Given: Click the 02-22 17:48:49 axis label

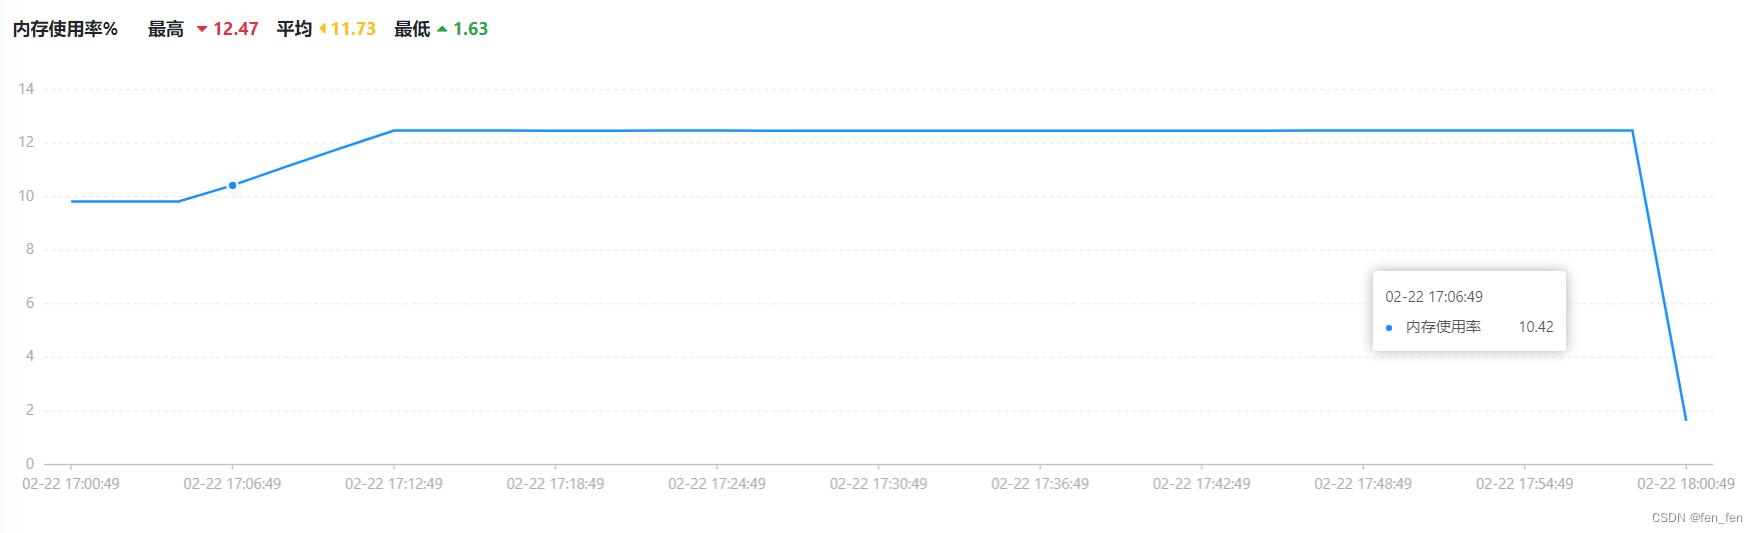Looking at the screenshot, I should tap(1363, 484).
